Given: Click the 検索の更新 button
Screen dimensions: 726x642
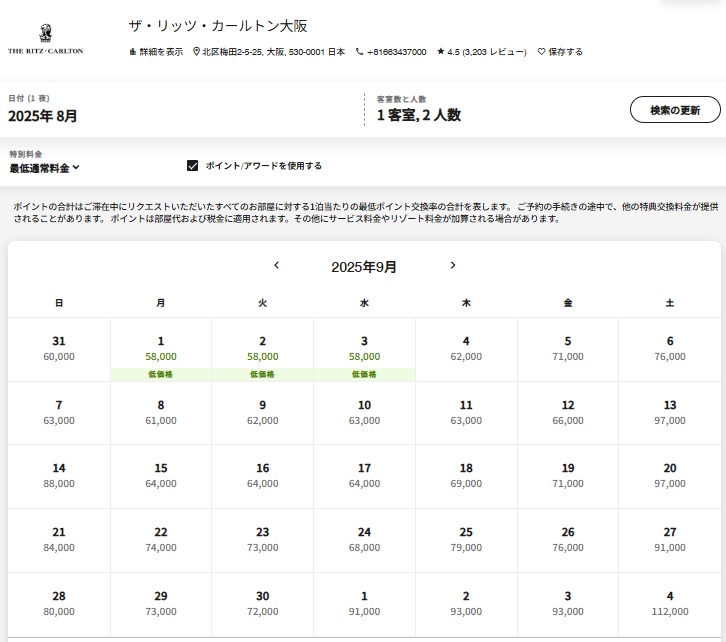Looking at the screenshot, I should point(675,110).
